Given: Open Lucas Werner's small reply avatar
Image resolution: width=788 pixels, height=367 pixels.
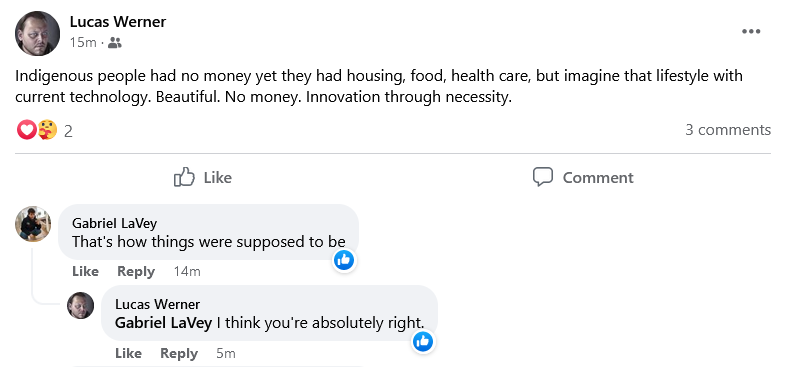Looking at the screenshot, I should (x=80, y=306).
